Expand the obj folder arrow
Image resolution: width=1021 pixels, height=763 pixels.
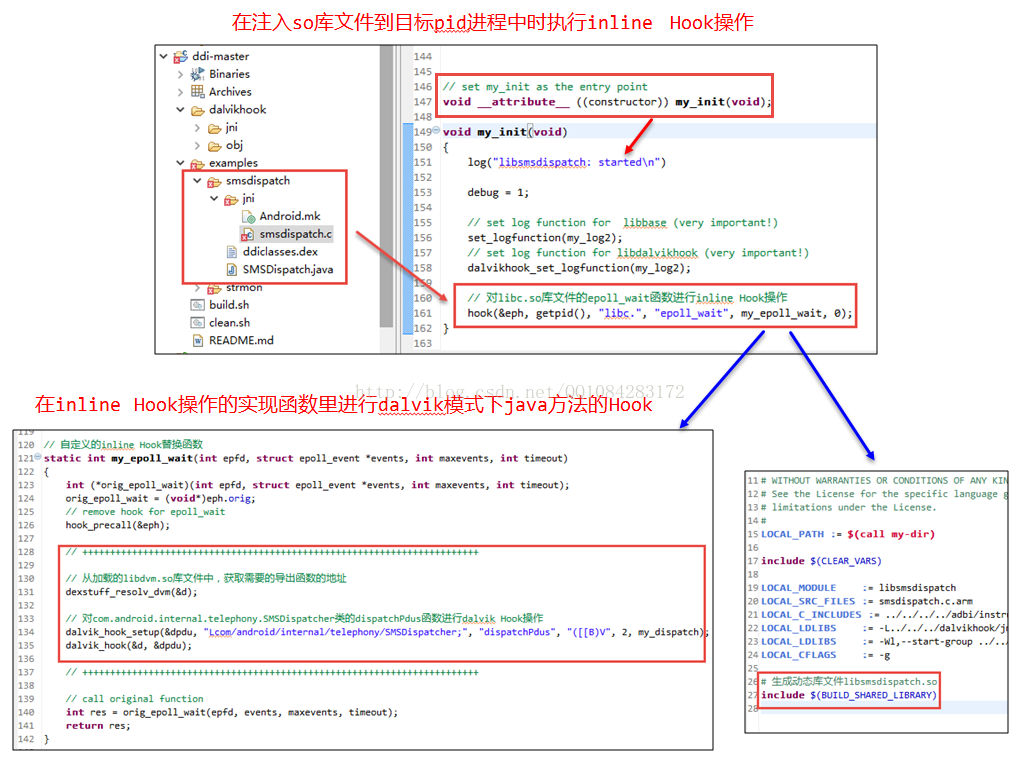click(197, 145)
